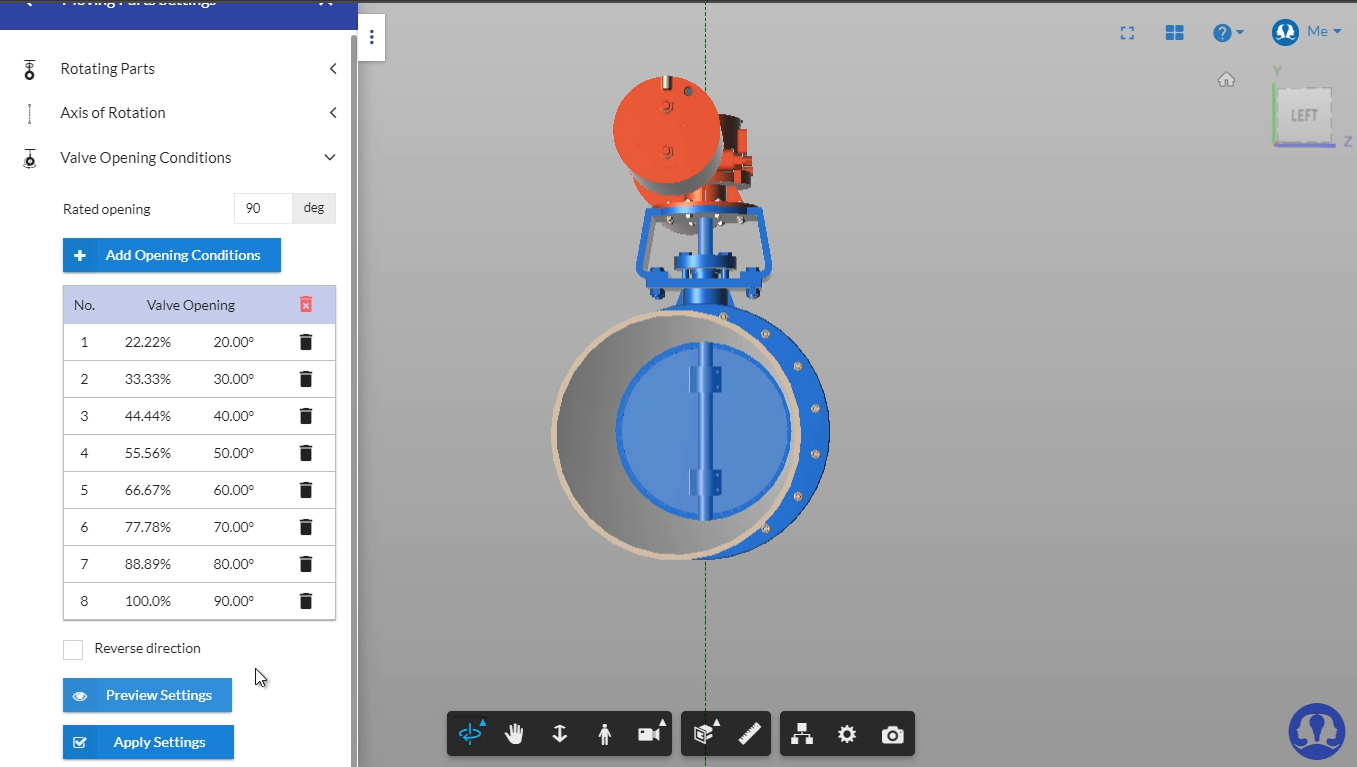Screen dimensions: 1357x767
Task: Click the 30.00° angle value
Action: pos(234,379)
